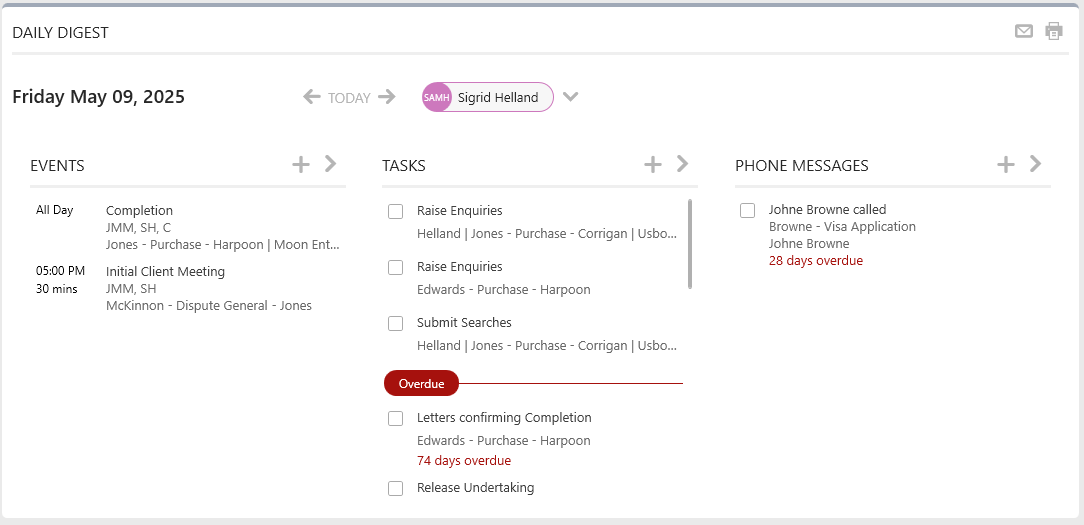Expand Phone Messages panel chevron
Viewport: 1084px width, 525px height.
(x=1036, y=164)
